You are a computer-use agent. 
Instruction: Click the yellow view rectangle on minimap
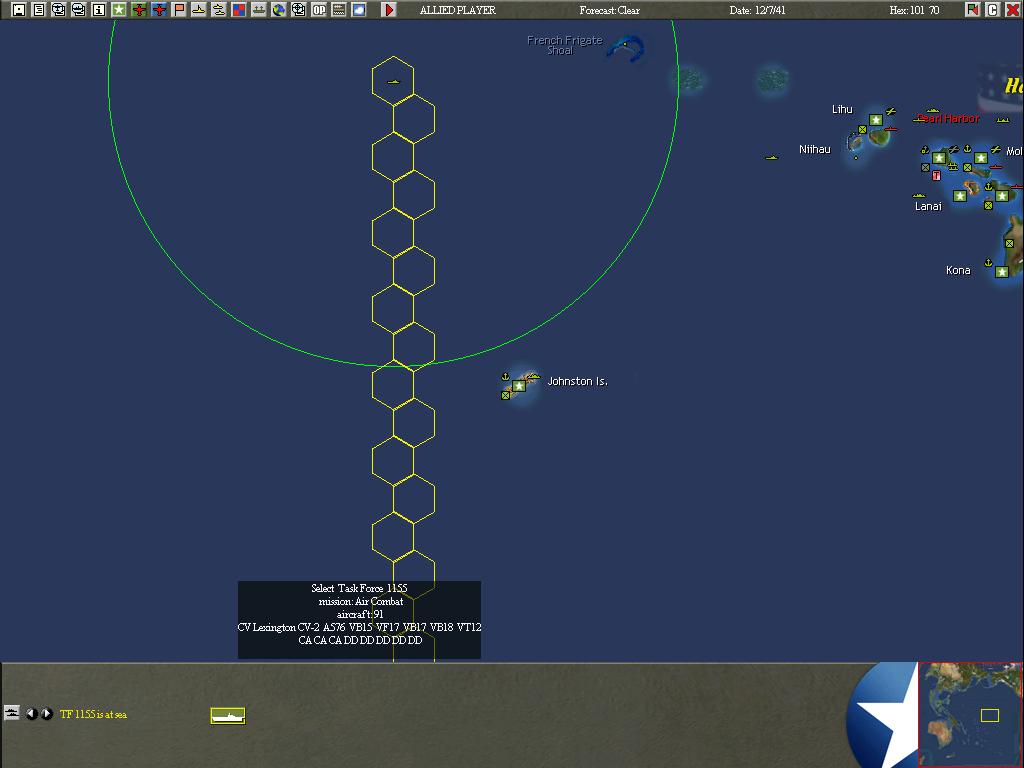(x=990, y=716)
